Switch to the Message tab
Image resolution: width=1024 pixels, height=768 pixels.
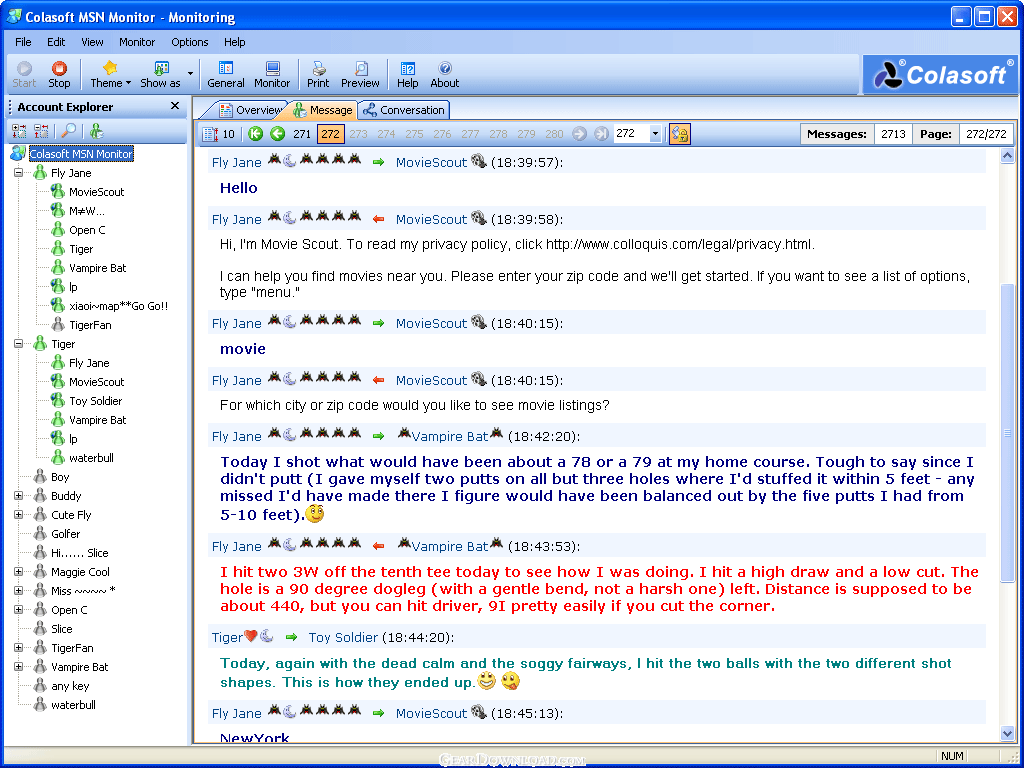(x=323, y=110)
